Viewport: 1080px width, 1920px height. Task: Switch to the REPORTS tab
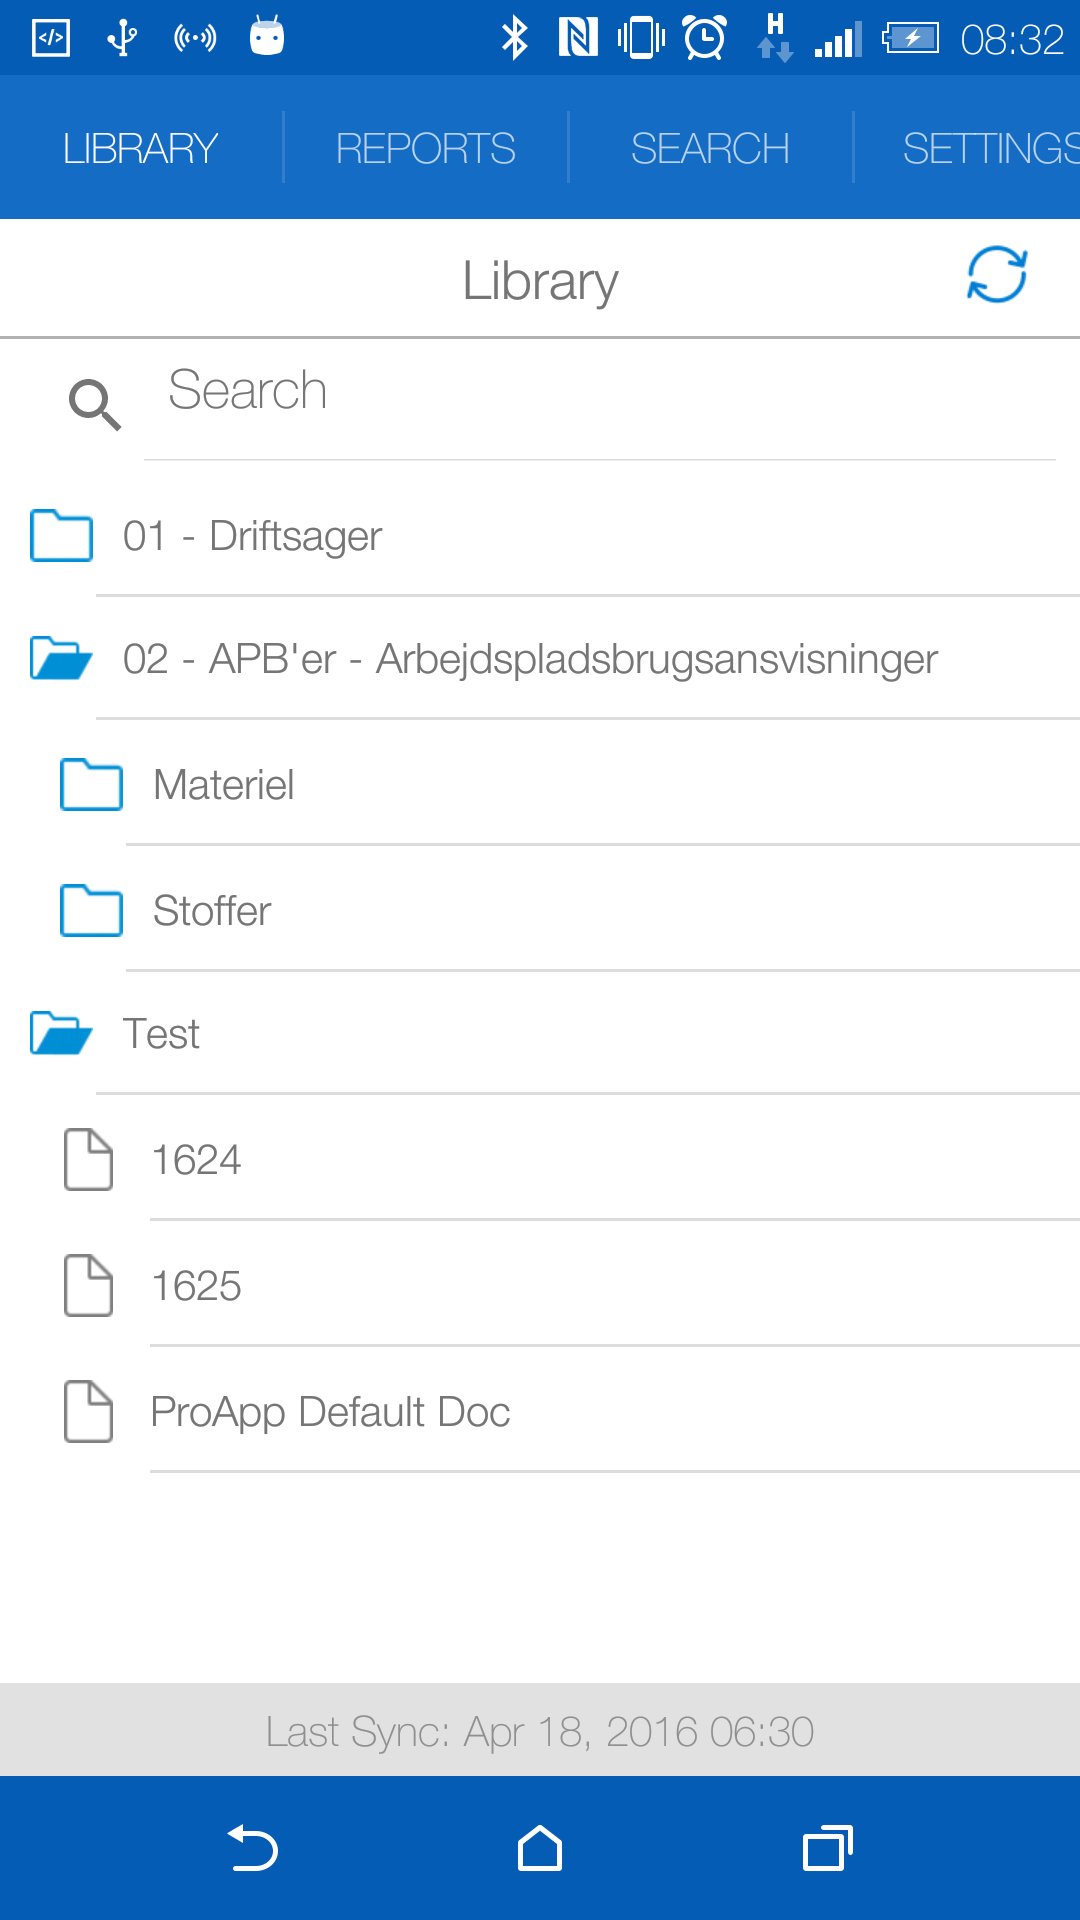tap(426, 147)
